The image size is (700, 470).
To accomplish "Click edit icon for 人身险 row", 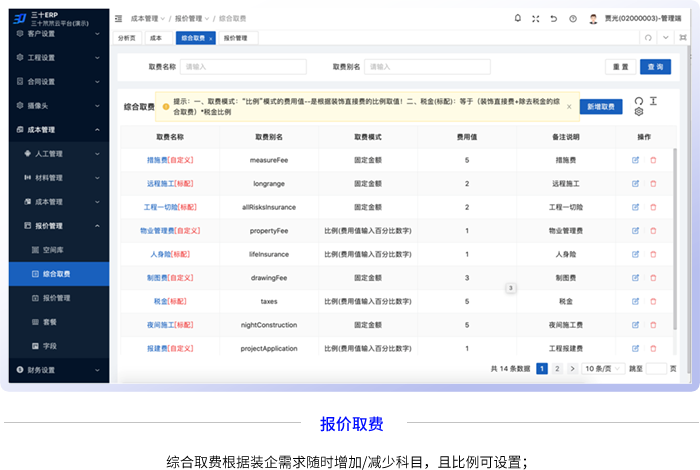I will 635,254.
